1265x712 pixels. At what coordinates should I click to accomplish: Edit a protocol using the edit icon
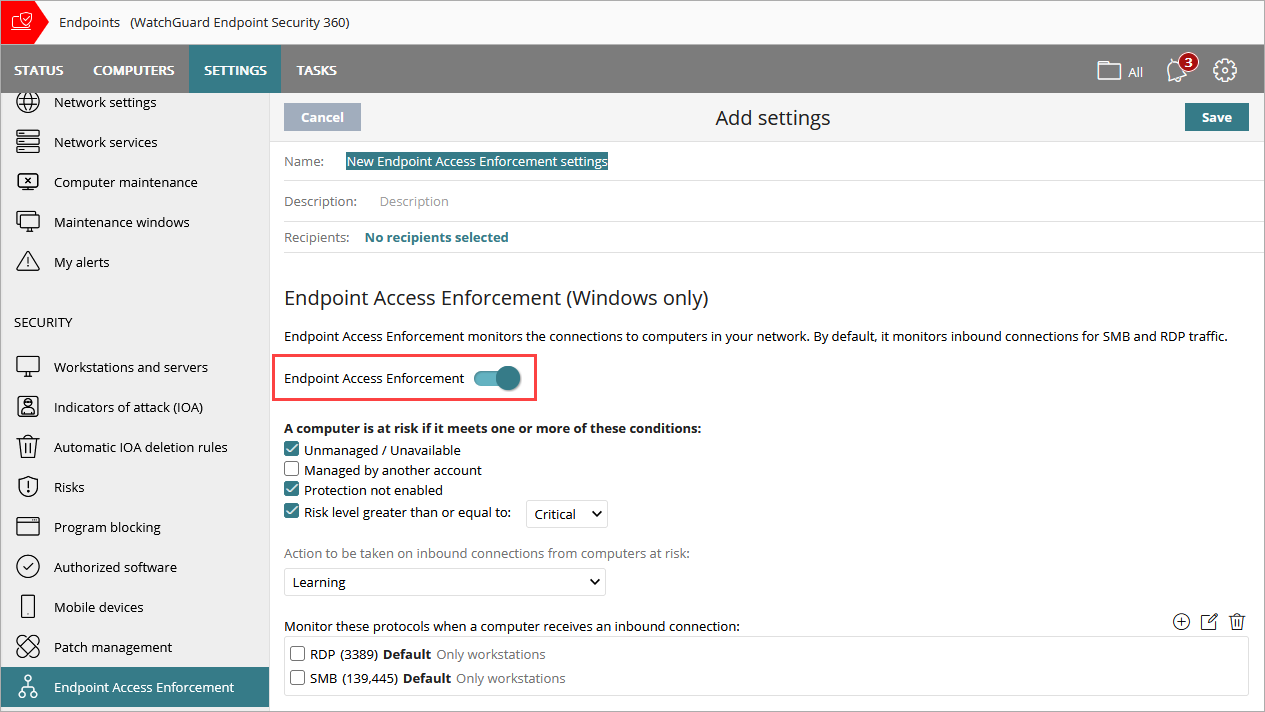tap(1209, 621)
